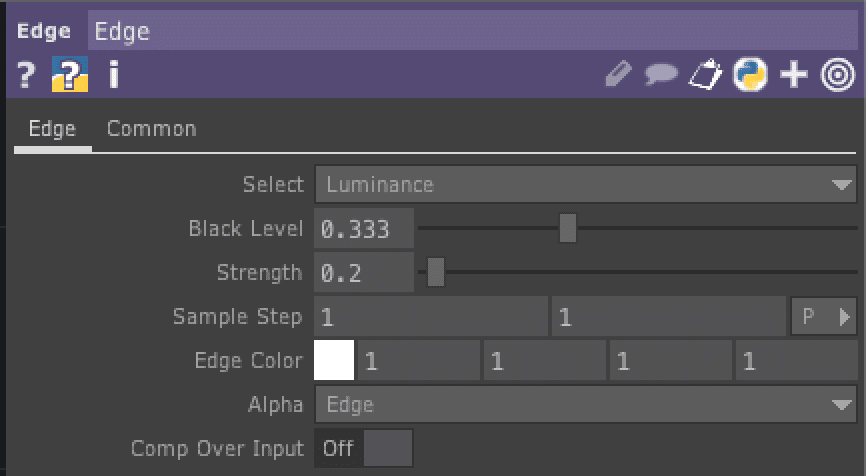
Task: Click the Black Level value field
Action: tap(364, 229)
